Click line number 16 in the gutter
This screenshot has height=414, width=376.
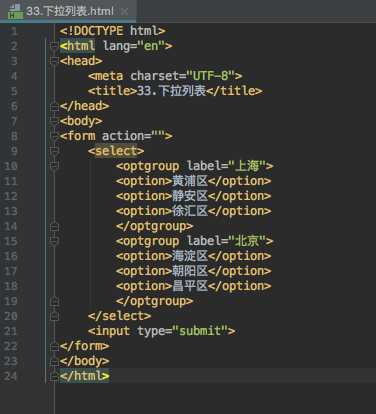pyautogui.click(x=11, y=256)
